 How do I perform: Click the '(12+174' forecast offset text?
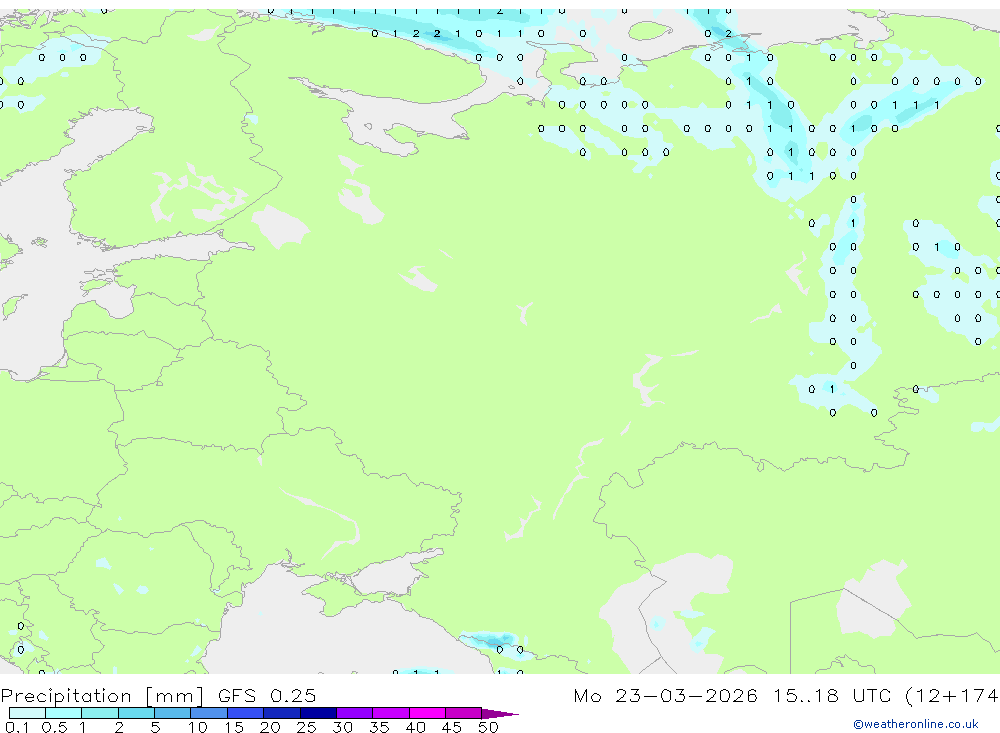[x=952, y=695]
